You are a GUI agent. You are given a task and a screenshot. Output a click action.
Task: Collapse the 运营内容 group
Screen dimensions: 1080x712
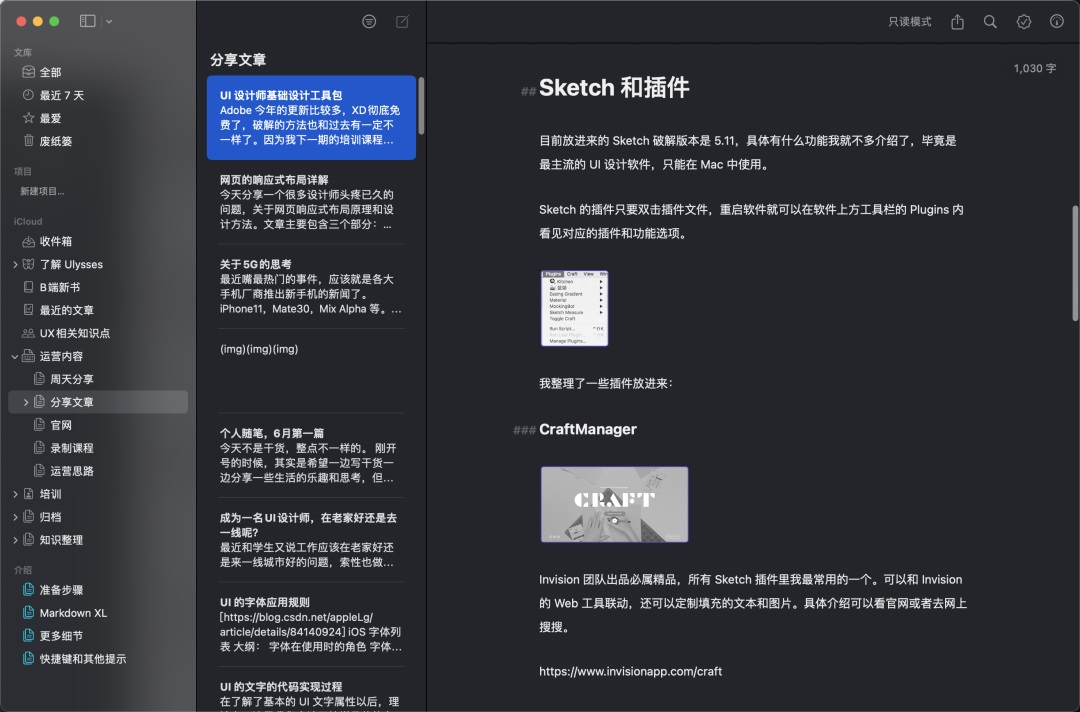coord(13,355)
